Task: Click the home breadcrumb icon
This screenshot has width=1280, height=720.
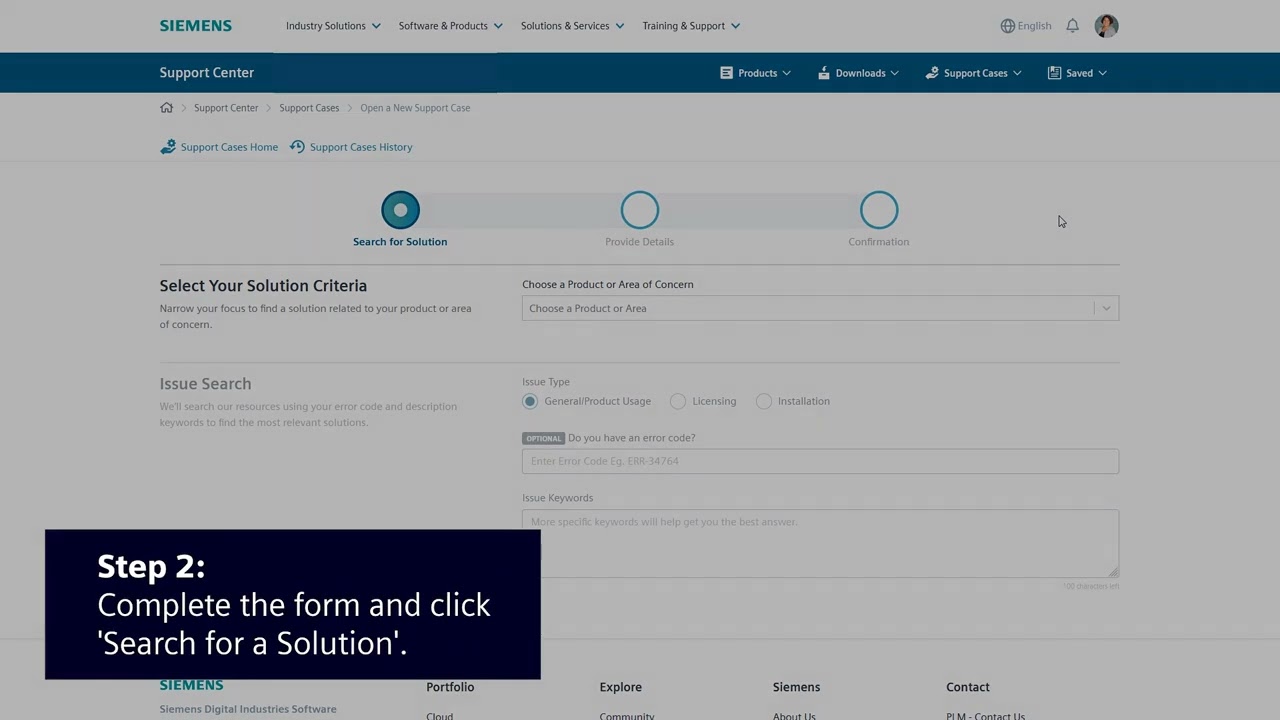Action: [x=166, y=108]
